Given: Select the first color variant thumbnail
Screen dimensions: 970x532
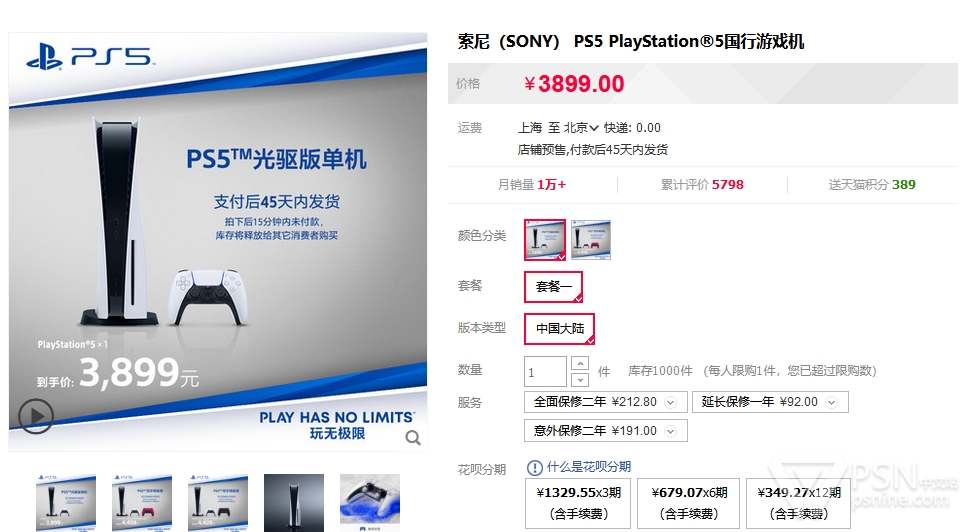Looking at the screenshot, I should click(545, 239).
